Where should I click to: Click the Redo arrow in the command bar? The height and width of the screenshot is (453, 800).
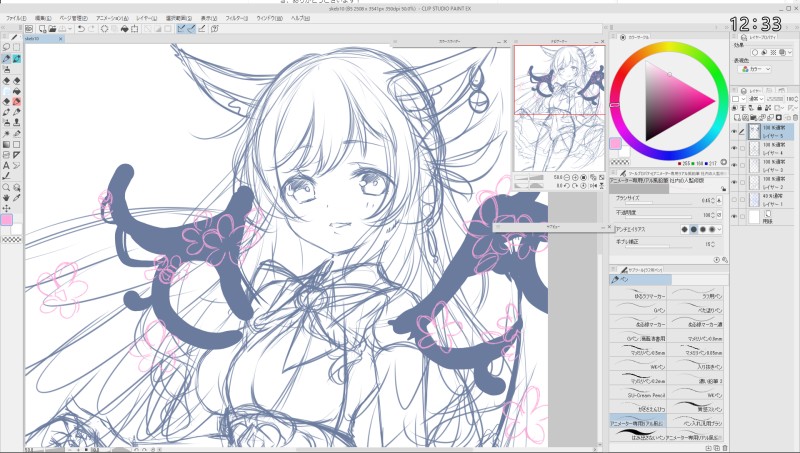[91, 29]
